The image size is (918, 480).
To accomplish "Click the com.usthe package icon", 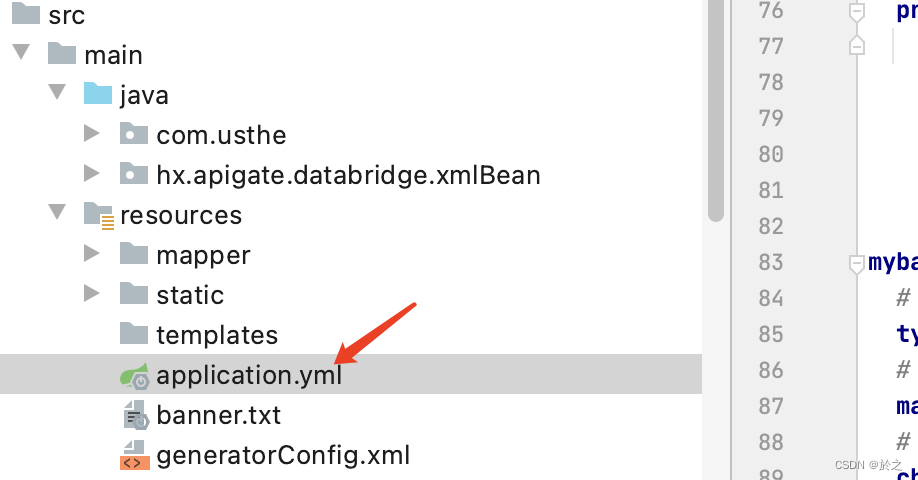I will point(134,135).
